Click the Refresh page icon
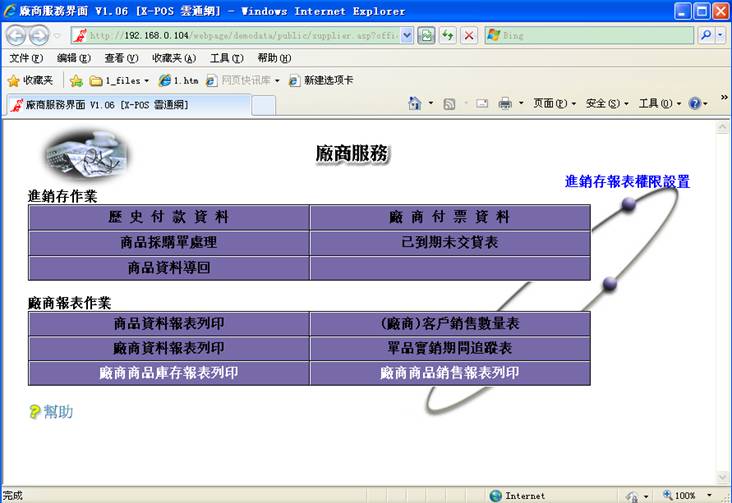This screenshot has width=732, height=503. coord(448,35)
